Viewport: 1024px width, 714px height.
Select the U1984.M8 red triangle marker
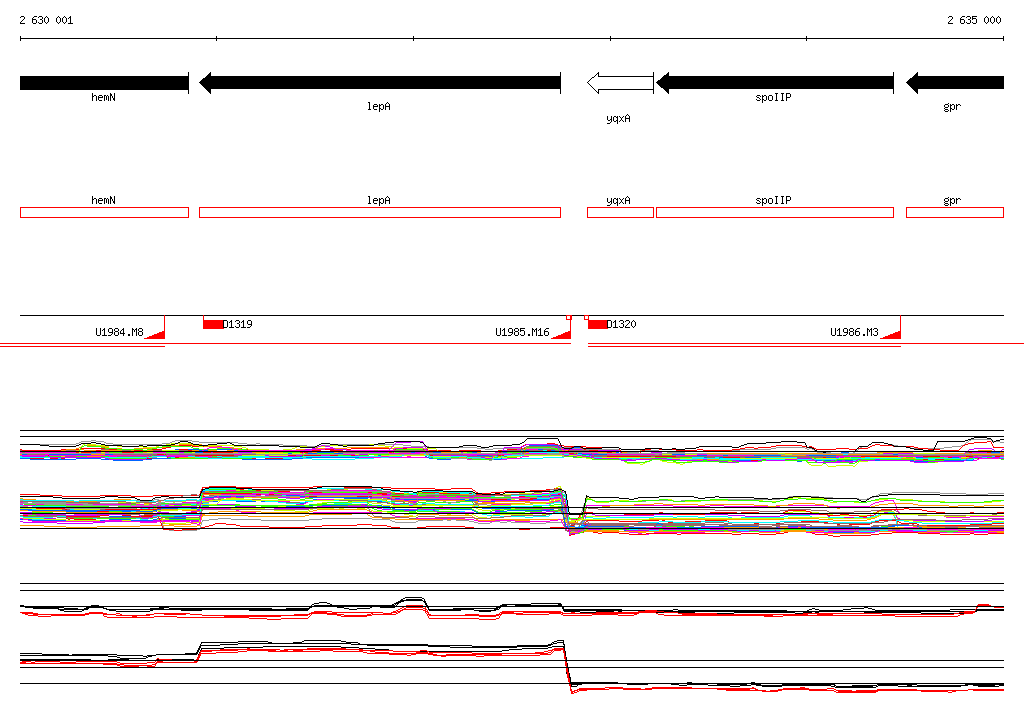tap(155, 334)
